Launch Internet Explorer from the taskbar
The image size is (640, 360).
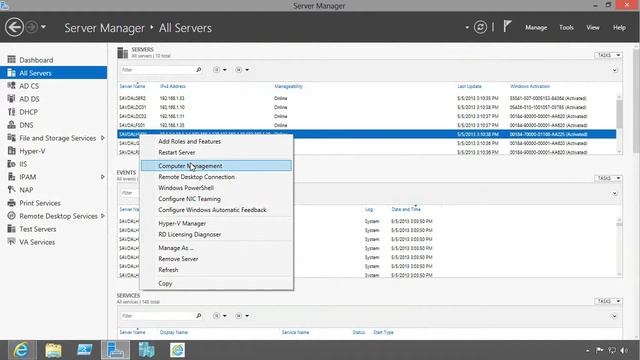(x=21, y=350)
